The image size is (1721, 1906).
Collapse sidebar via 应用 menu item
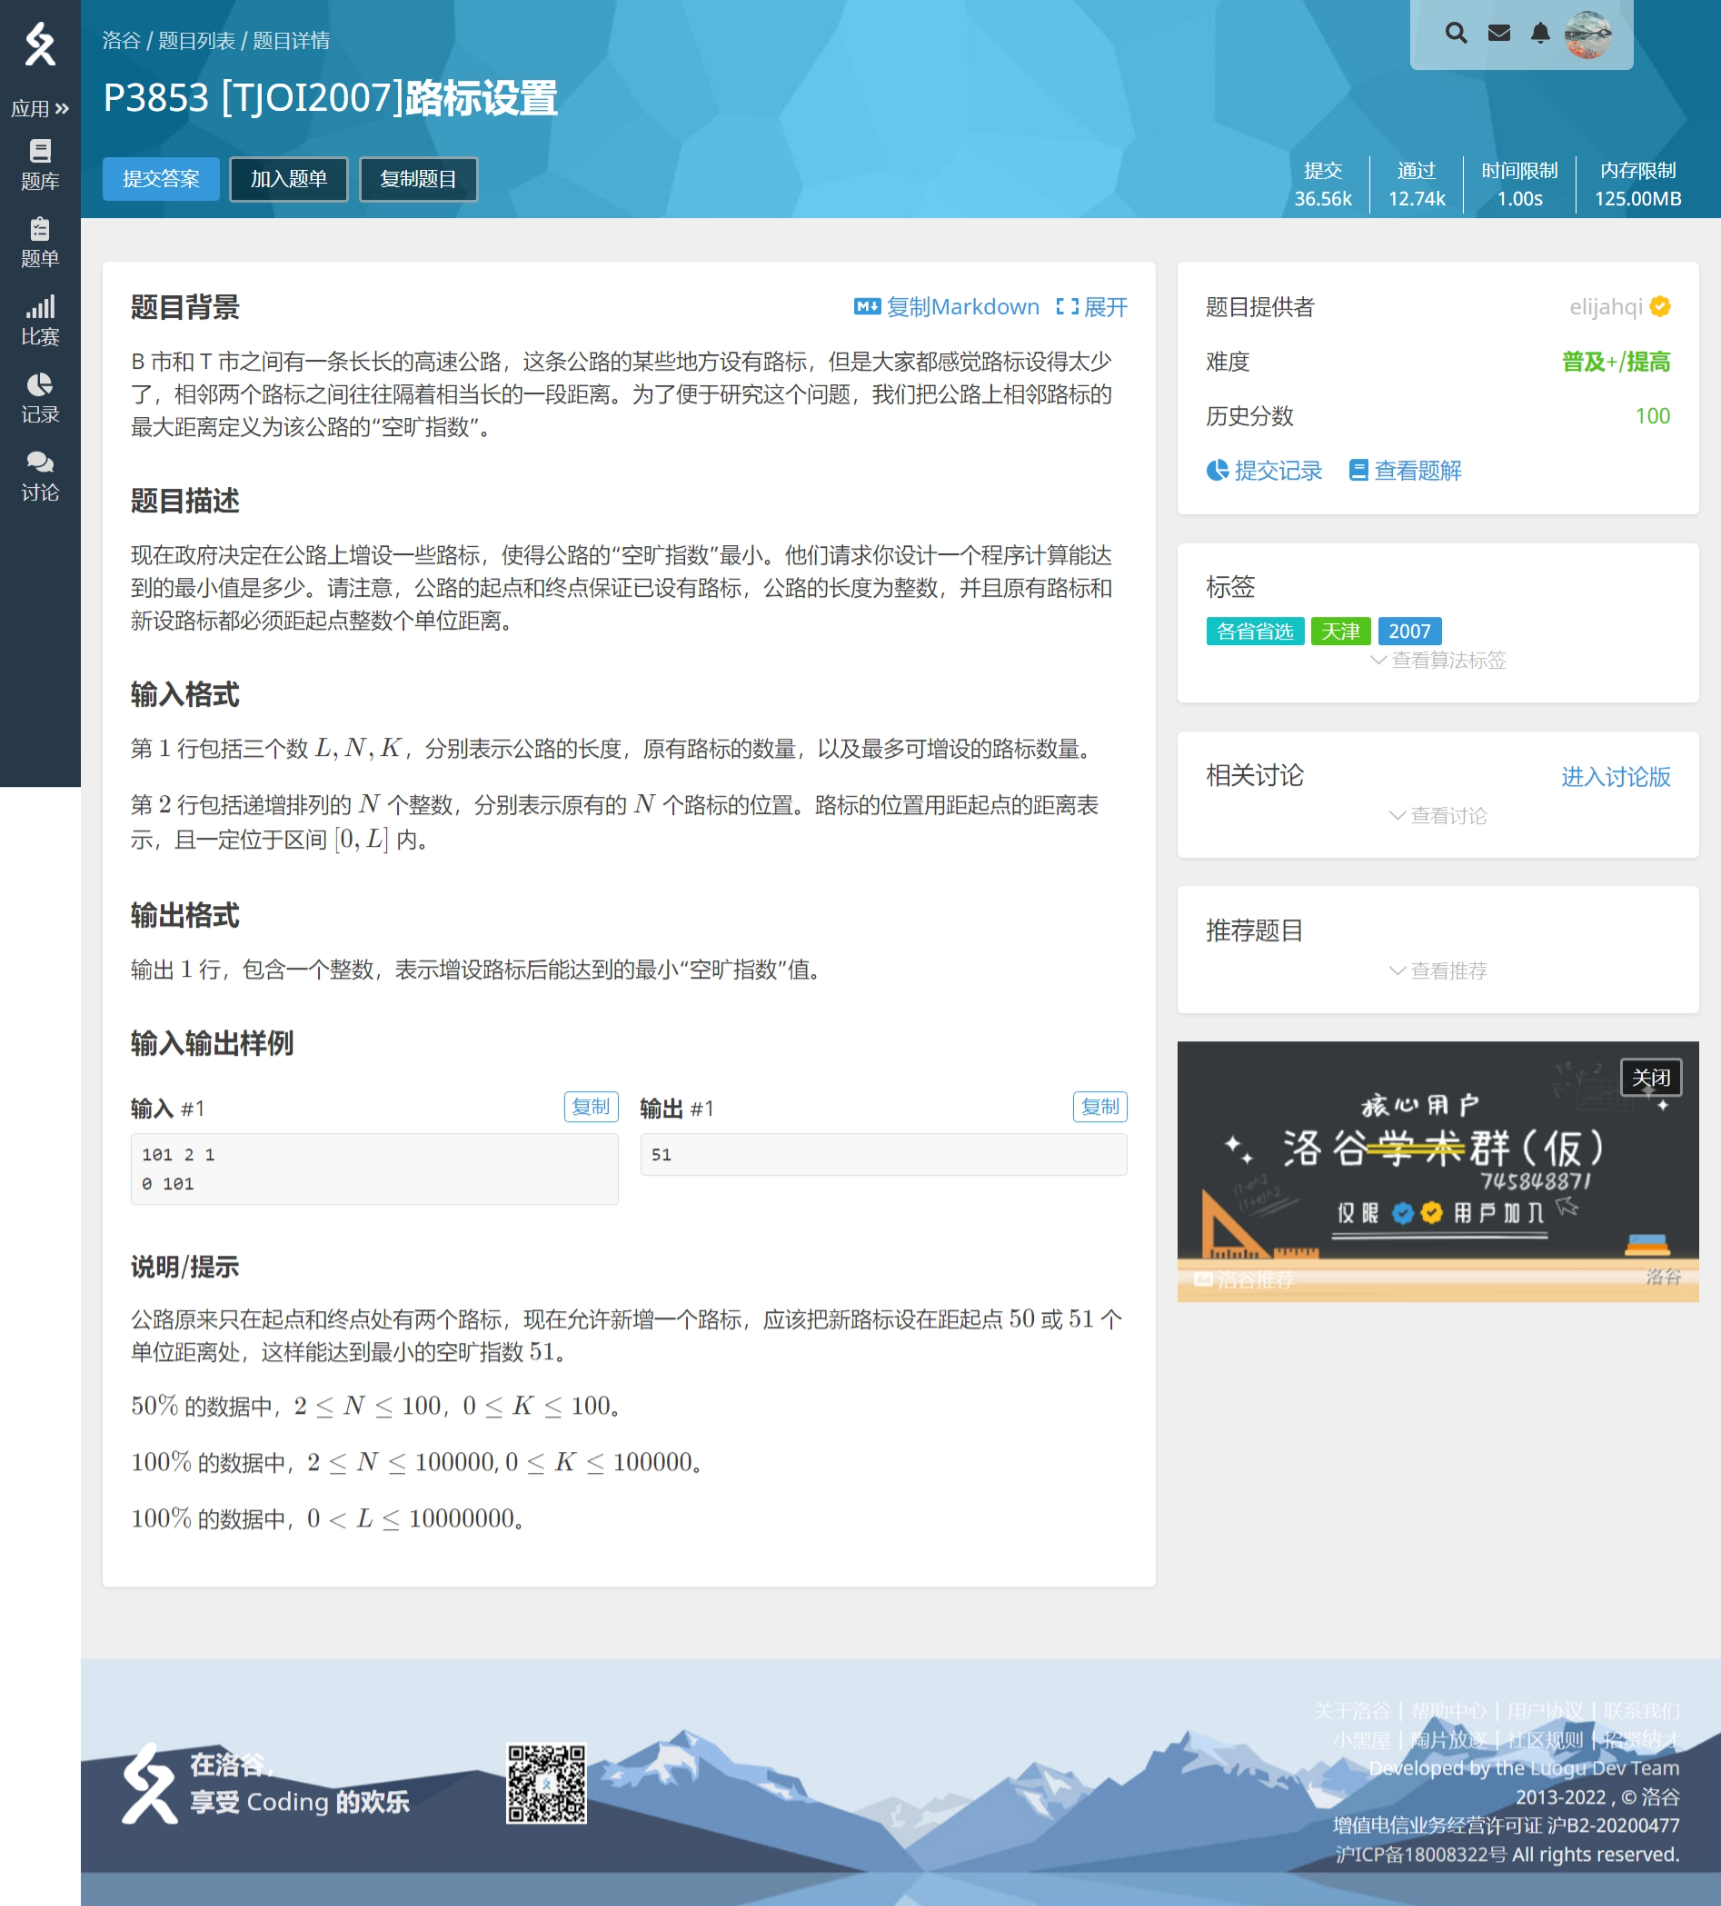[39, 109]
